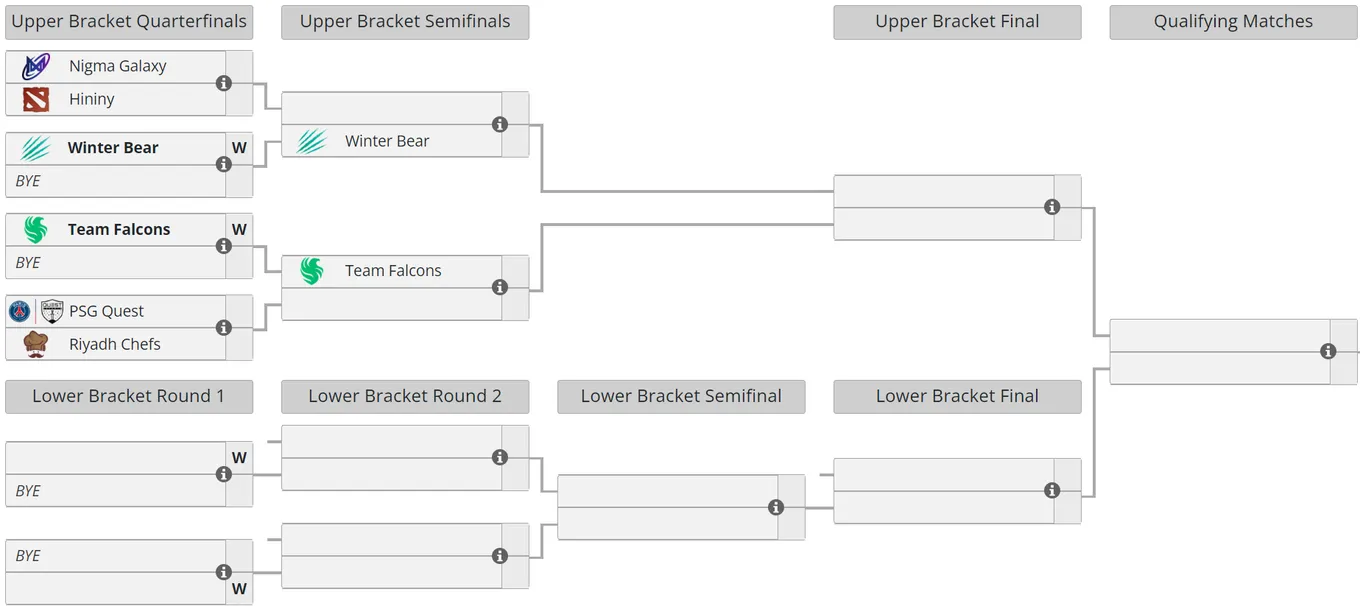The width and height of the screenshot is (1360, 606).
Task: Open Nigma Galaxy team link
Action: coord(118,67)
